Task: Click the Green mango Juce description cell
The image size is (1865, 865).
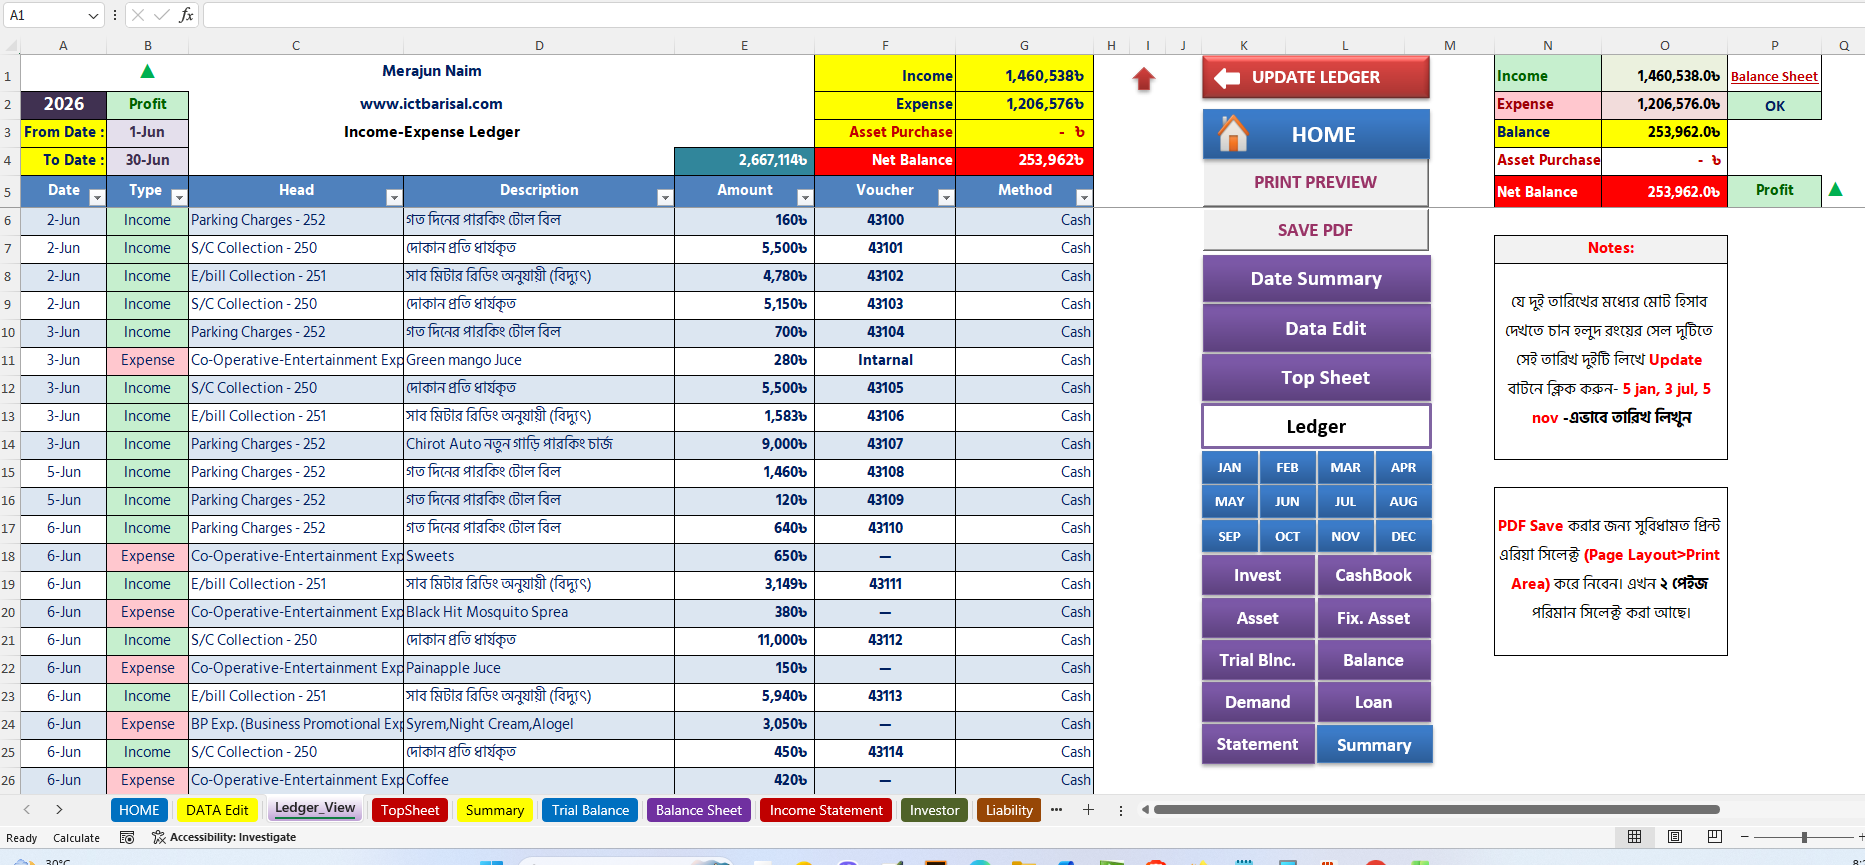Action: click(539, 360)
